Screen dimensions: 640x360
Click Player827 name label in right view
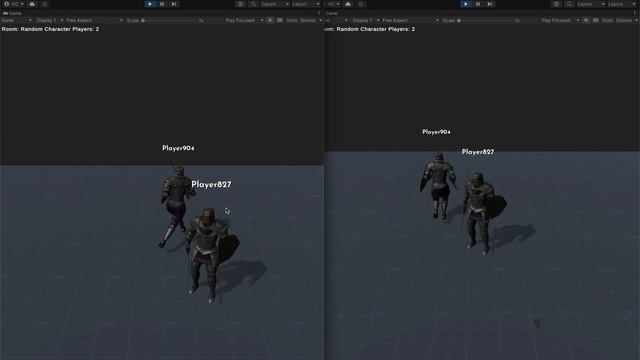pos(478,152)
